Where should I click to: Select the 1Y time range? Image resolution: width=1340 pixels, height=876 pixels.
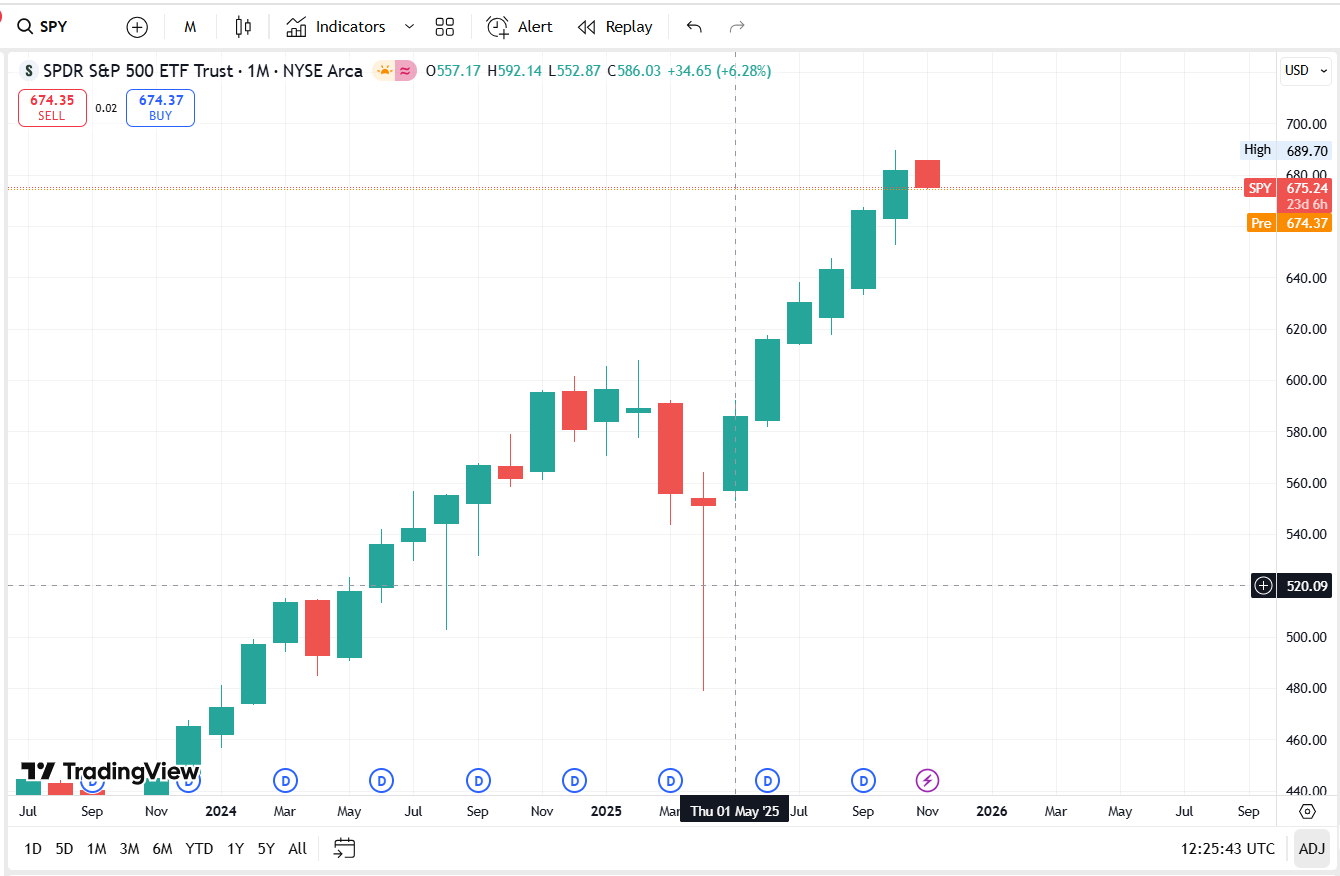235,849
